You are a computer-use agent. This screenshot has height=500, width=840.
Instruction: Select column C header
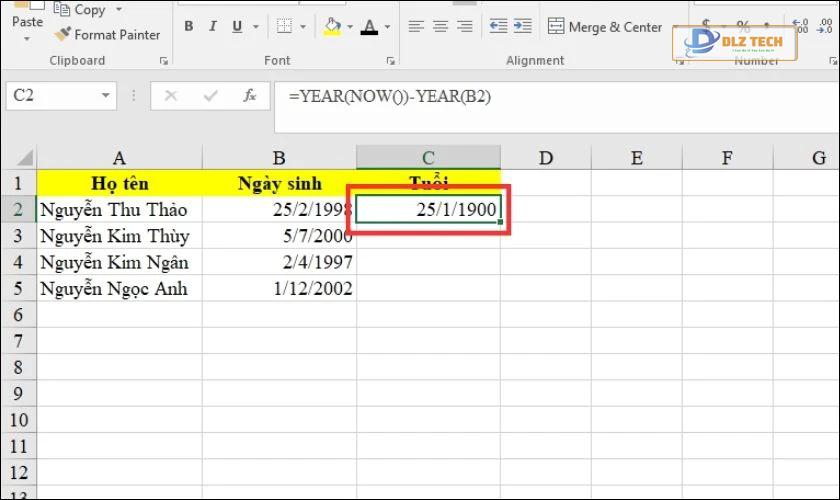coord(428,158)
